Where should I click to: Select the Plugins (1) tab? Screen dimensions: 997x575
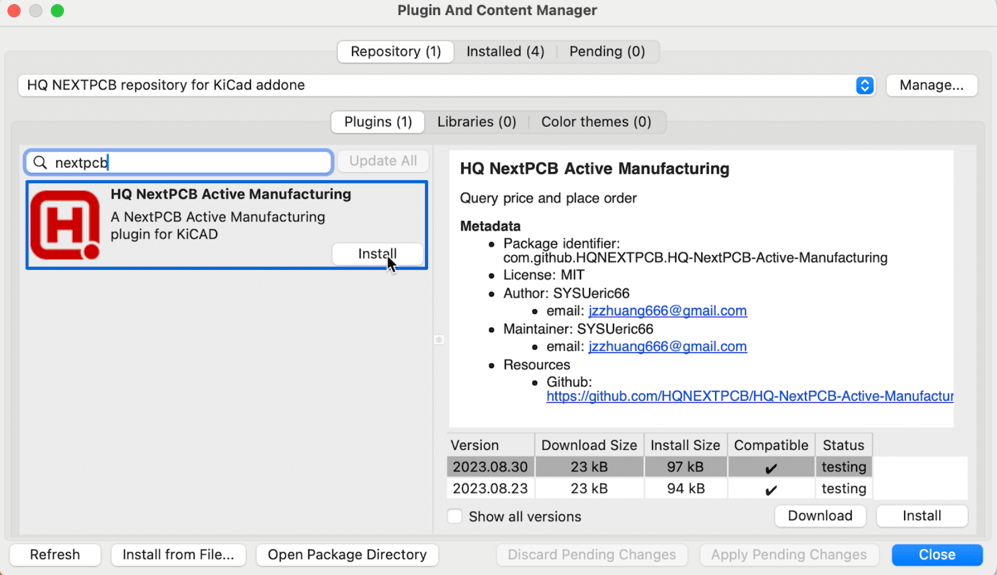coord(378,121)
